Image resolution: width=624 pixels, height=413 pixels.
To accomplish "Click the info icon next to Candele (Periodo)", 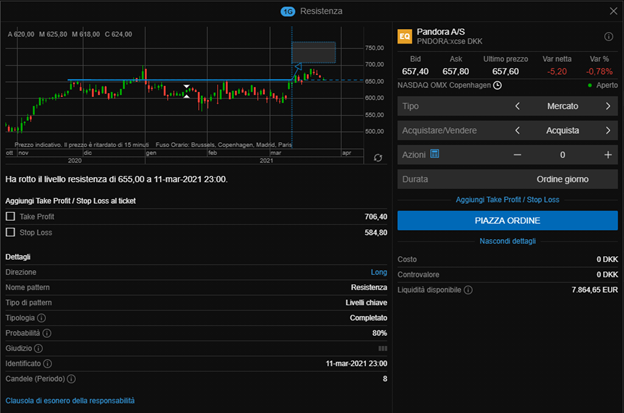I will pos(71,379).
